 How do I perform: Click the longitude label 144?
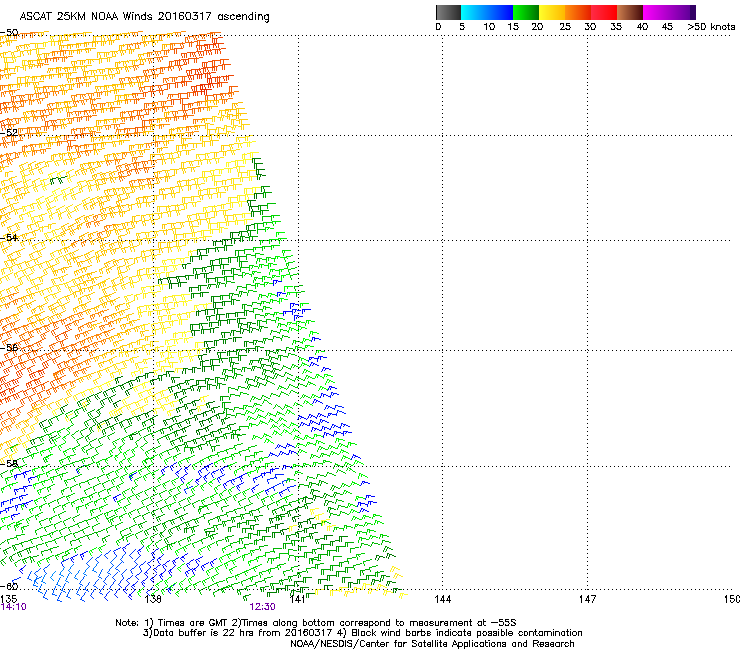point(442,599)
